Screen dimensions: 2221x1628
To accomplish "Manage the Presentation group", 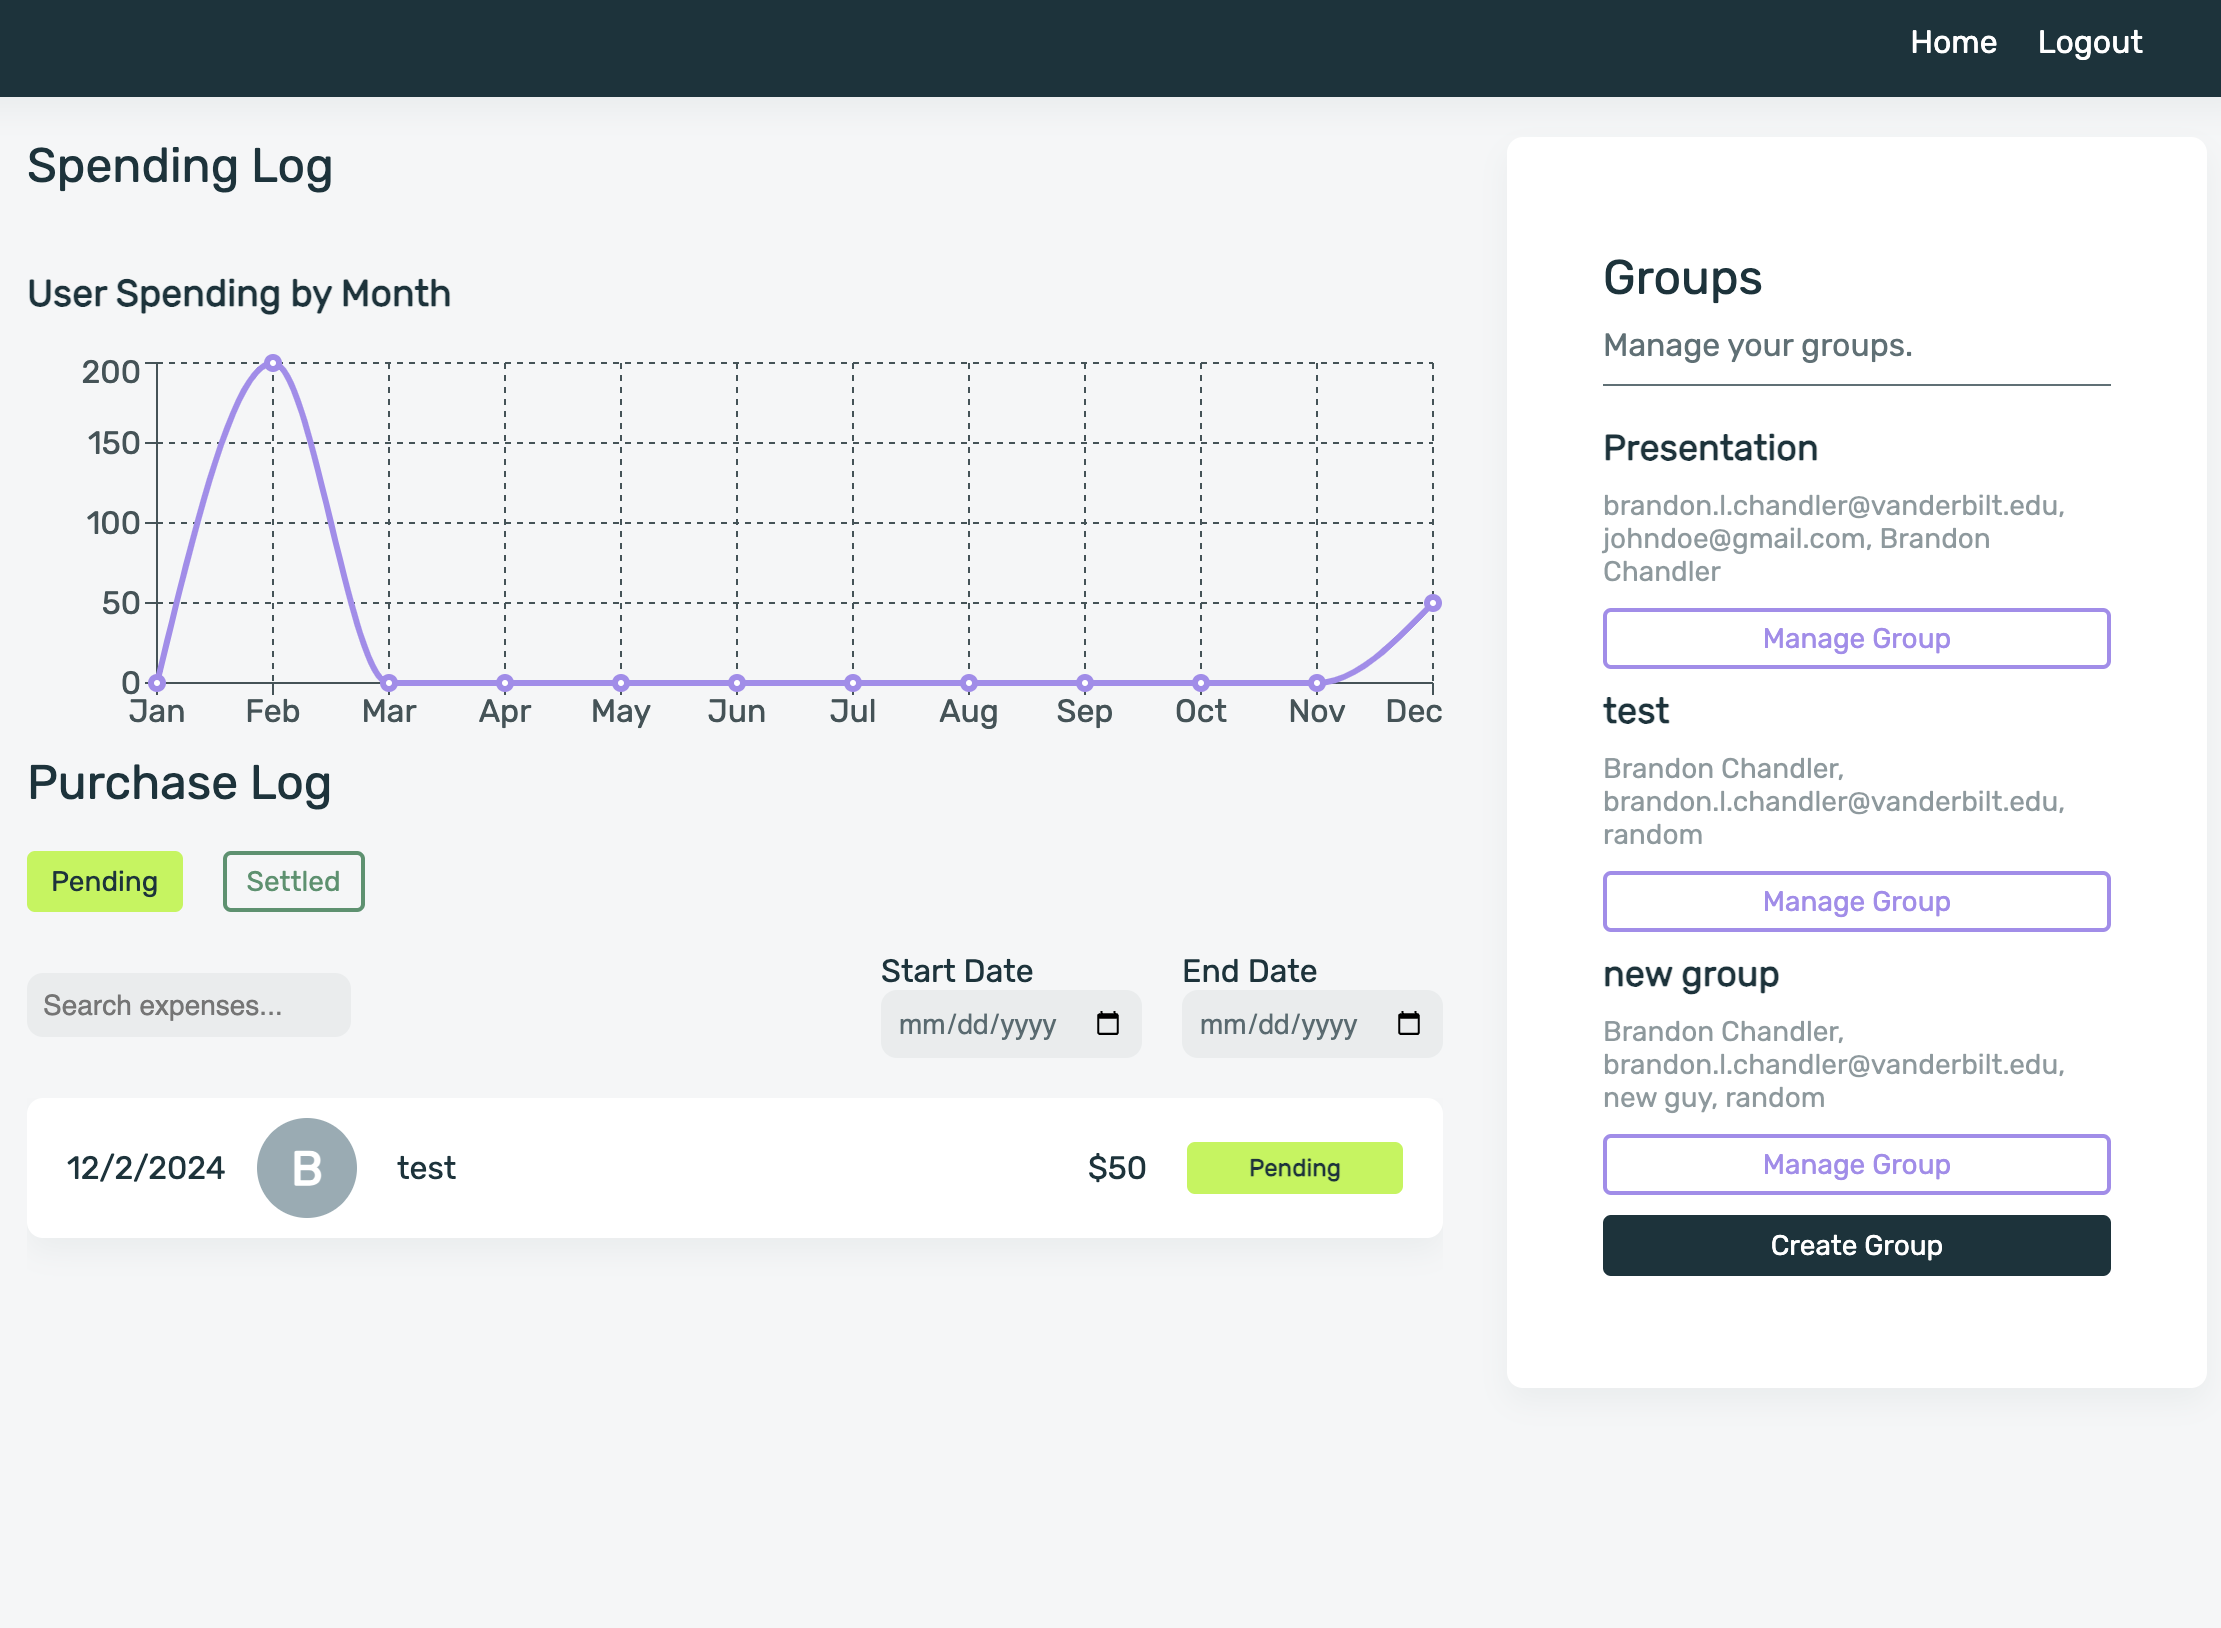I will (1856, 638).
